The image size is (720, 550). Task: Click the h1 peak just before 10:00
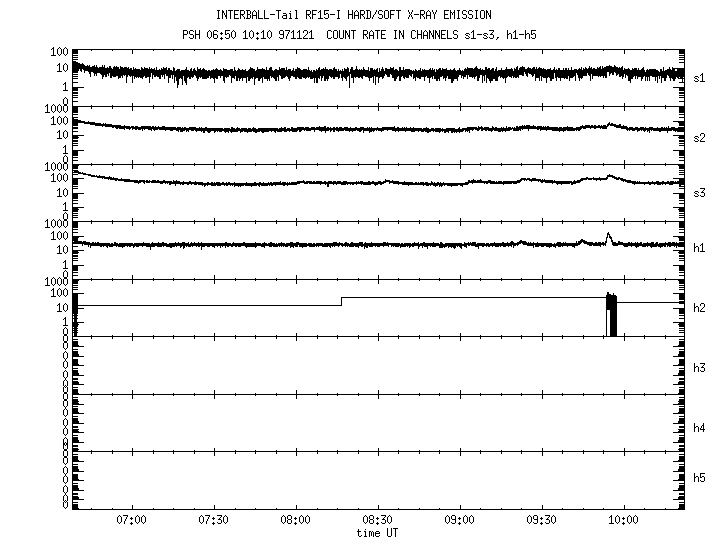pyautogui.click(x=608, y=236)
